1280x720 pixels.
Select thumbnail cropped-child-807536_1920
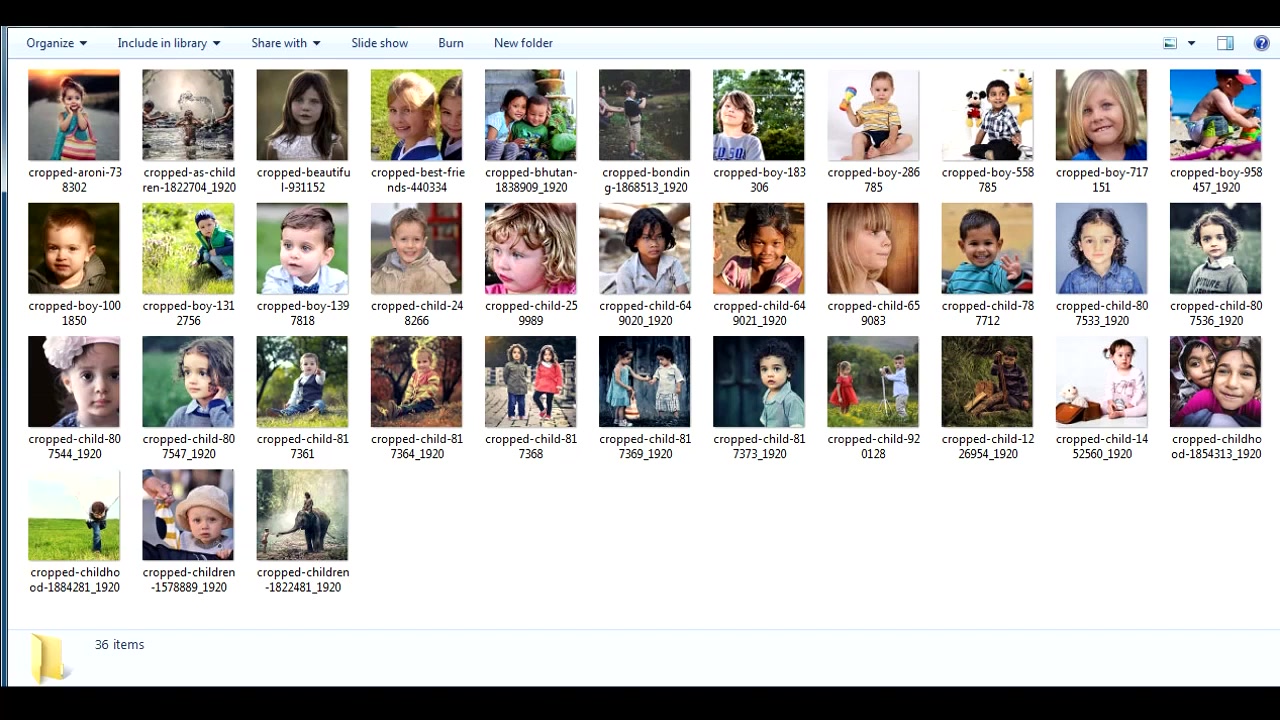[1215, 248]
